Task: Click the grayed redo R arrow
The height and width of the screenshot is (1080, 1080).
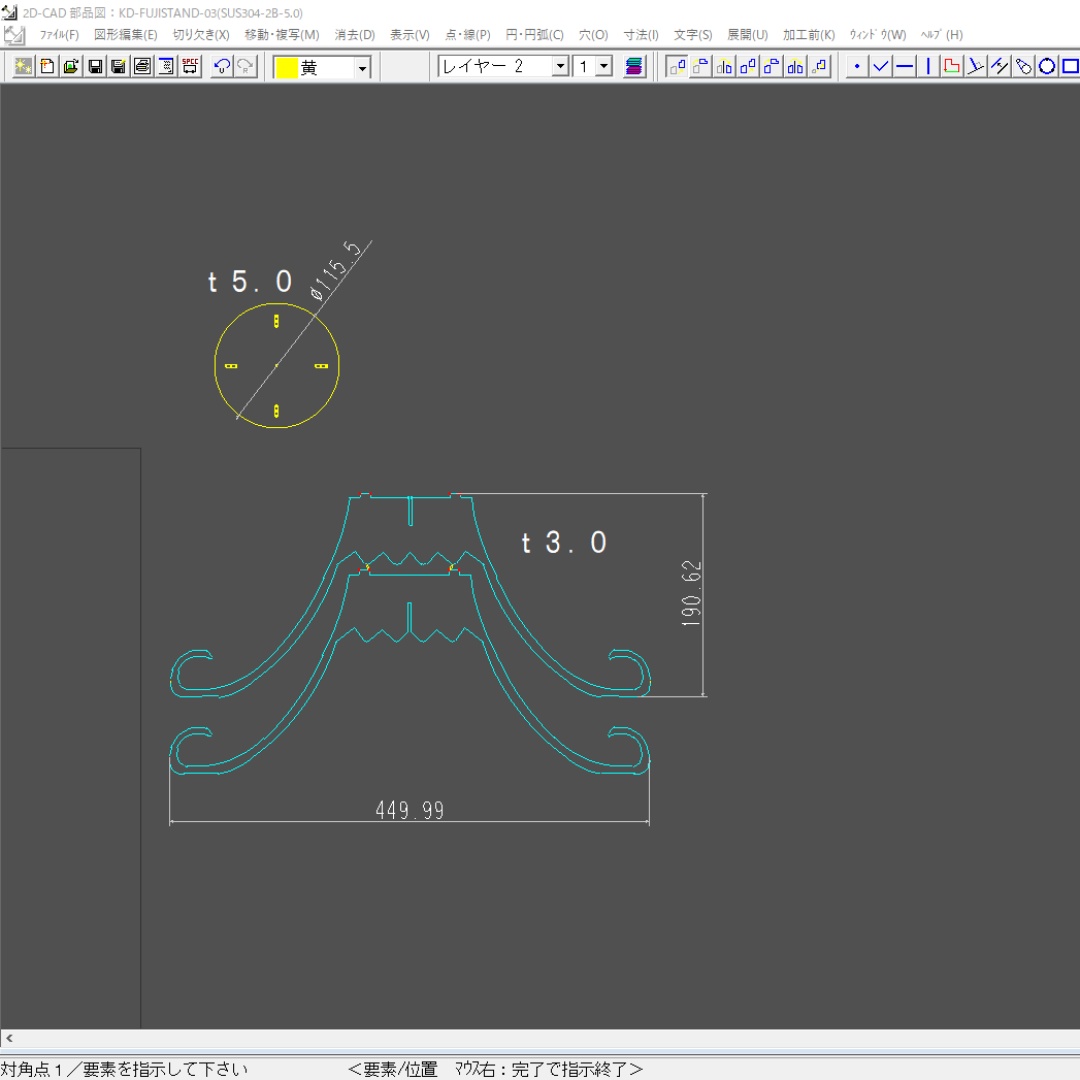Action: (245, 67)
